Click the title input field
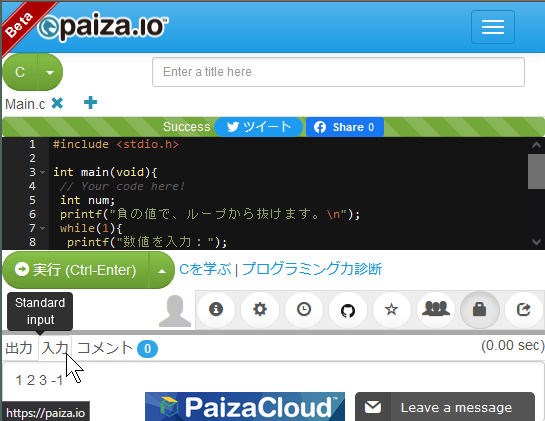This screenshot has height=421, width=545. click(338, 72)
